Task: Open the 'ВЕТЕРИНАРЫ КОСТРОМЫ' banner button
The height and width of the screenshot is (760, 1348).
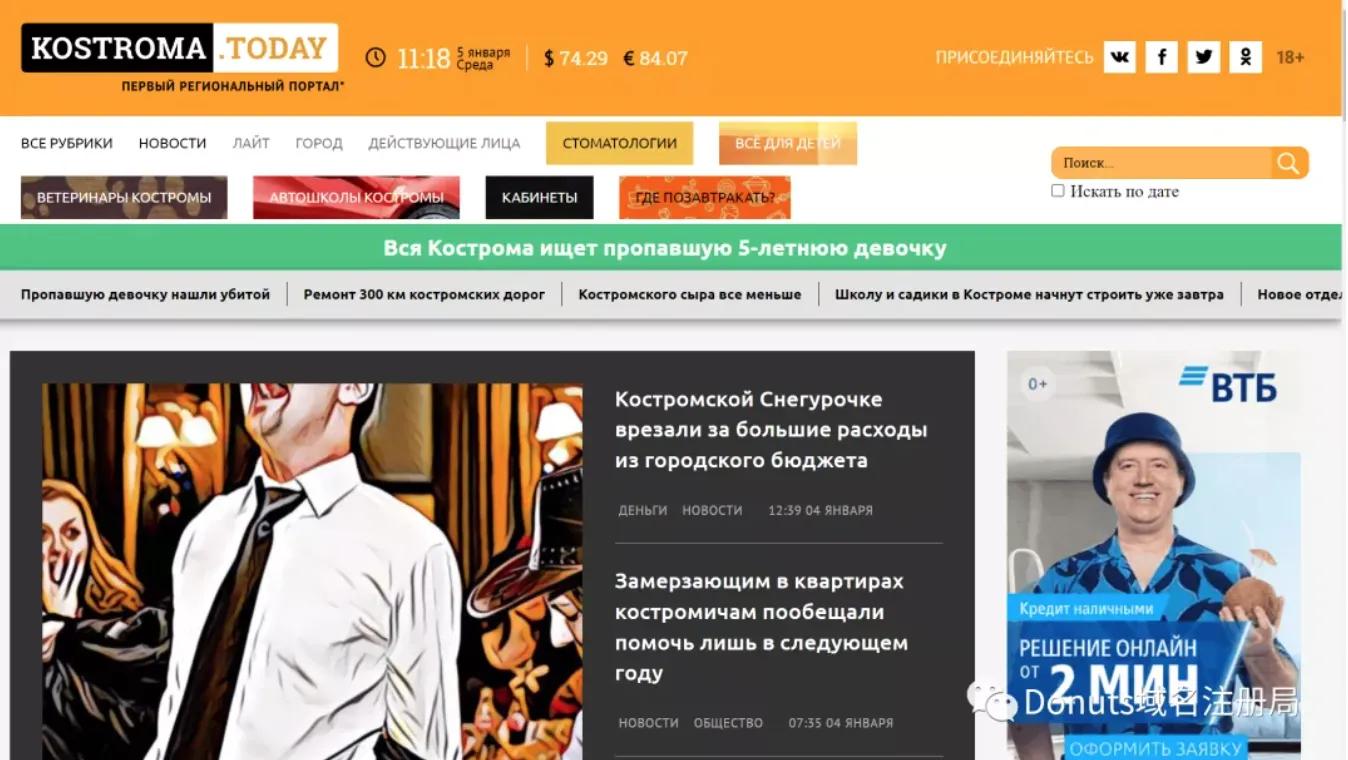Action: [x=124, y=197]
